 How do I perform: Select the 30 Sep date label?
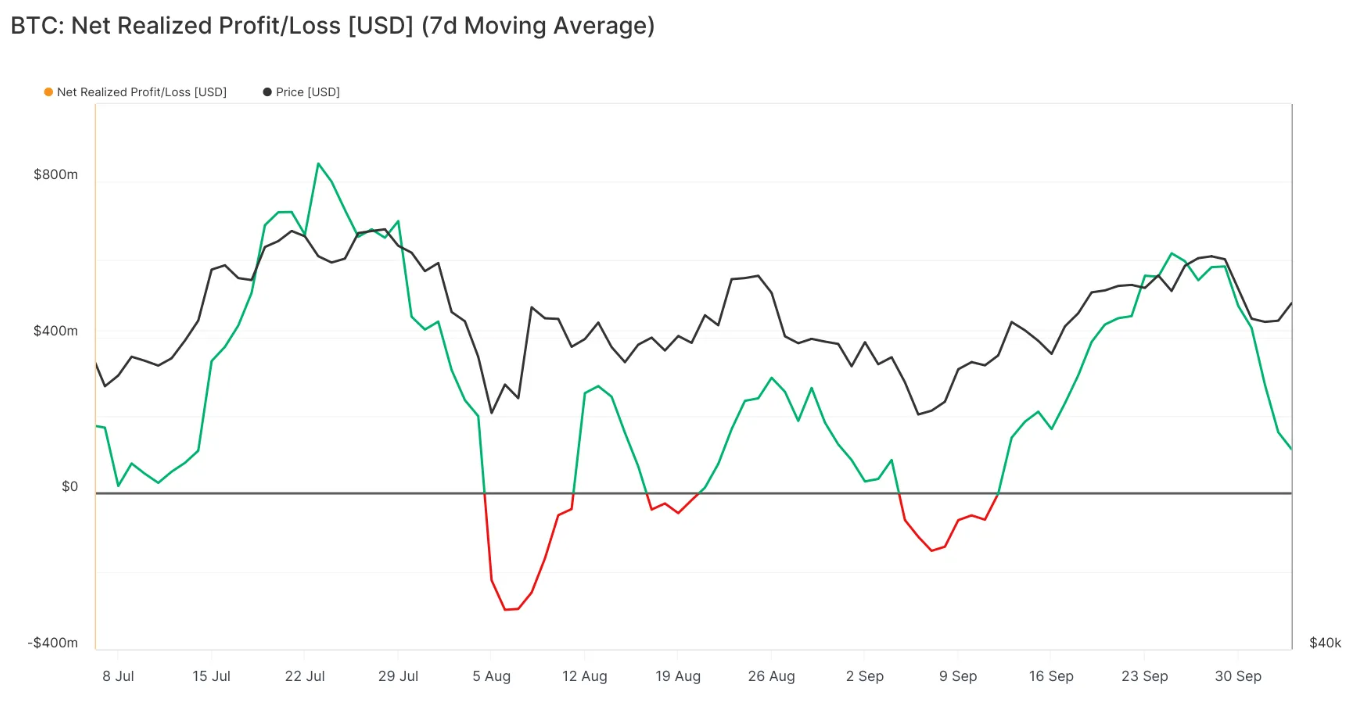click(x=1238, y=677)
